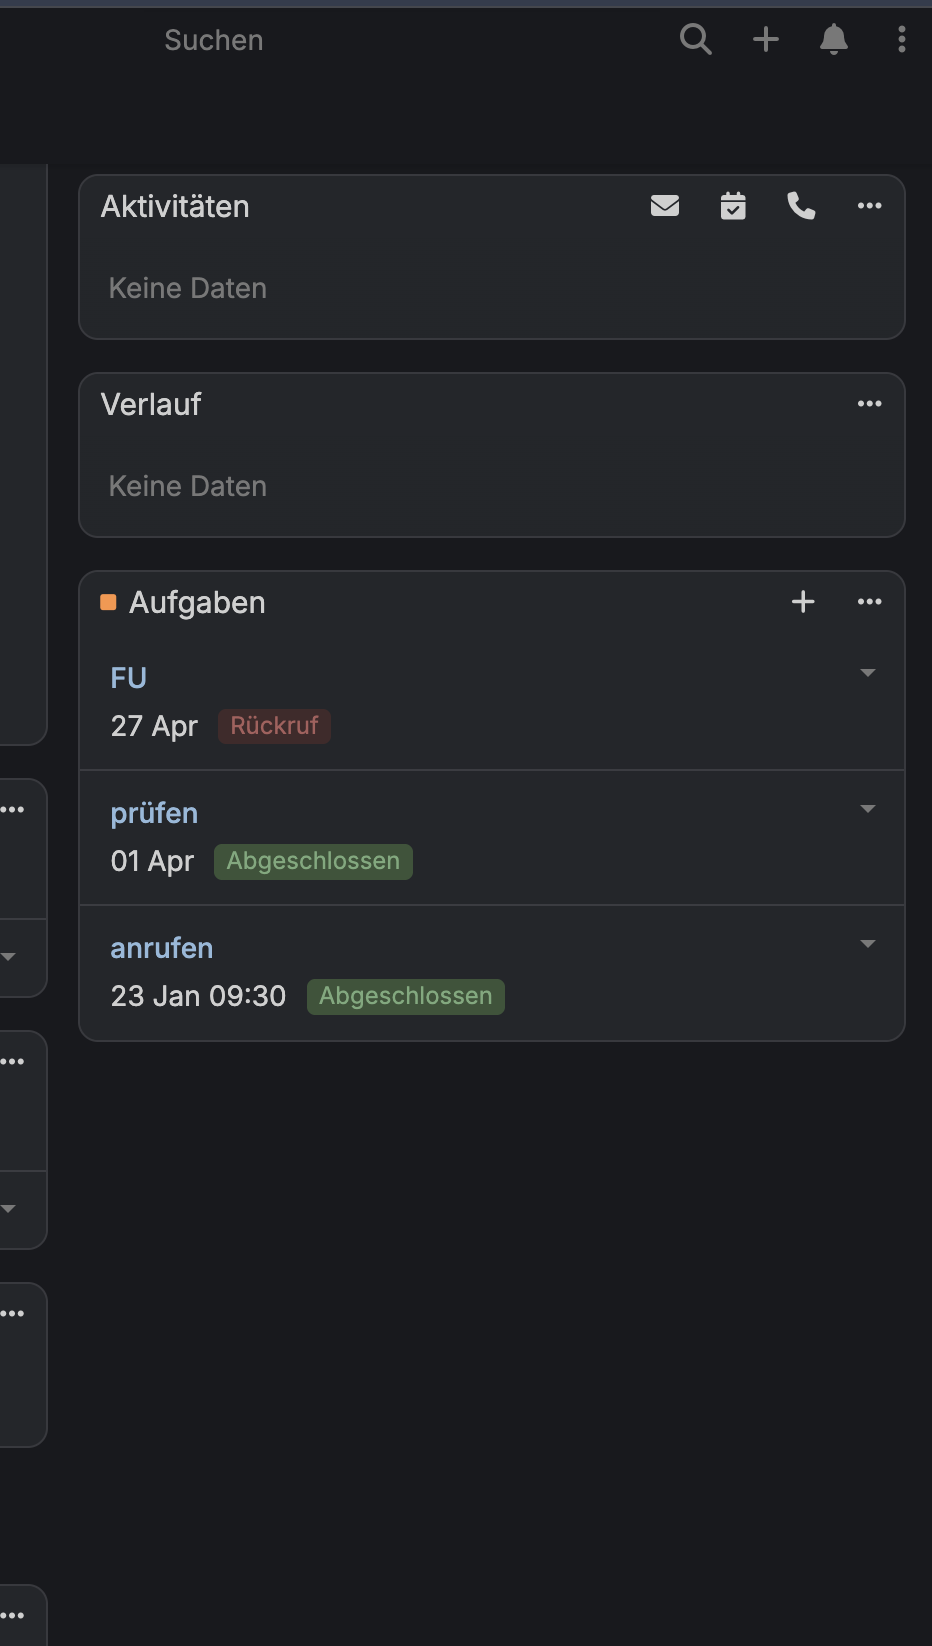
Task: Compose email from Aktivitäten panel
Action: (x=665, y=206)
